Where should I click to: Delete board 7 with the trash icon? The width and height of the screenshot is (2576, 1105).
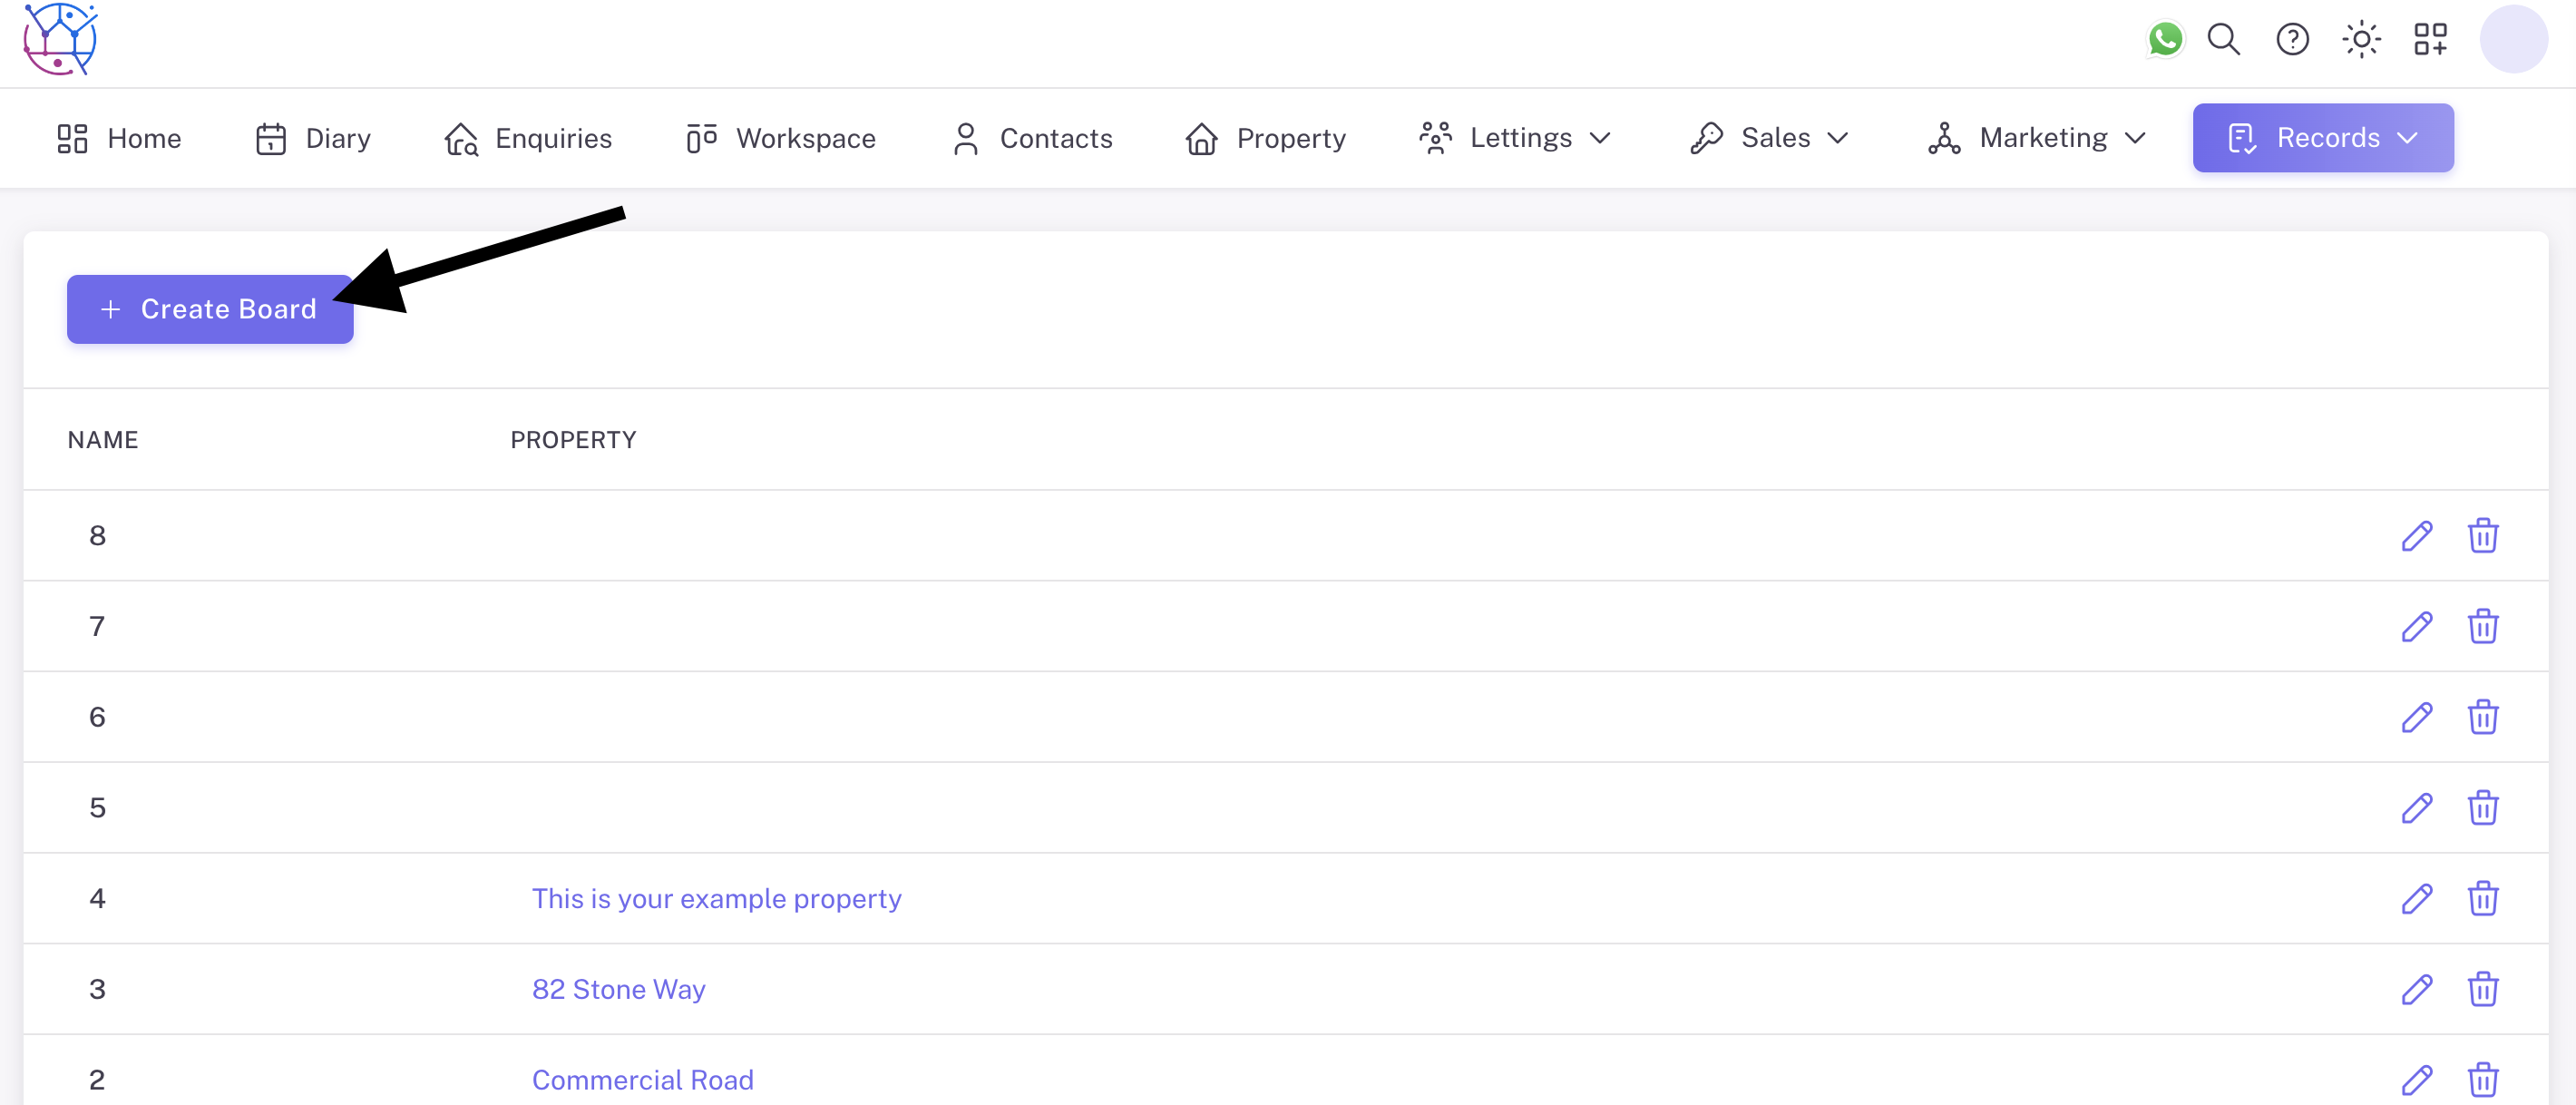pyautogui.click(x=2484, y=626)
